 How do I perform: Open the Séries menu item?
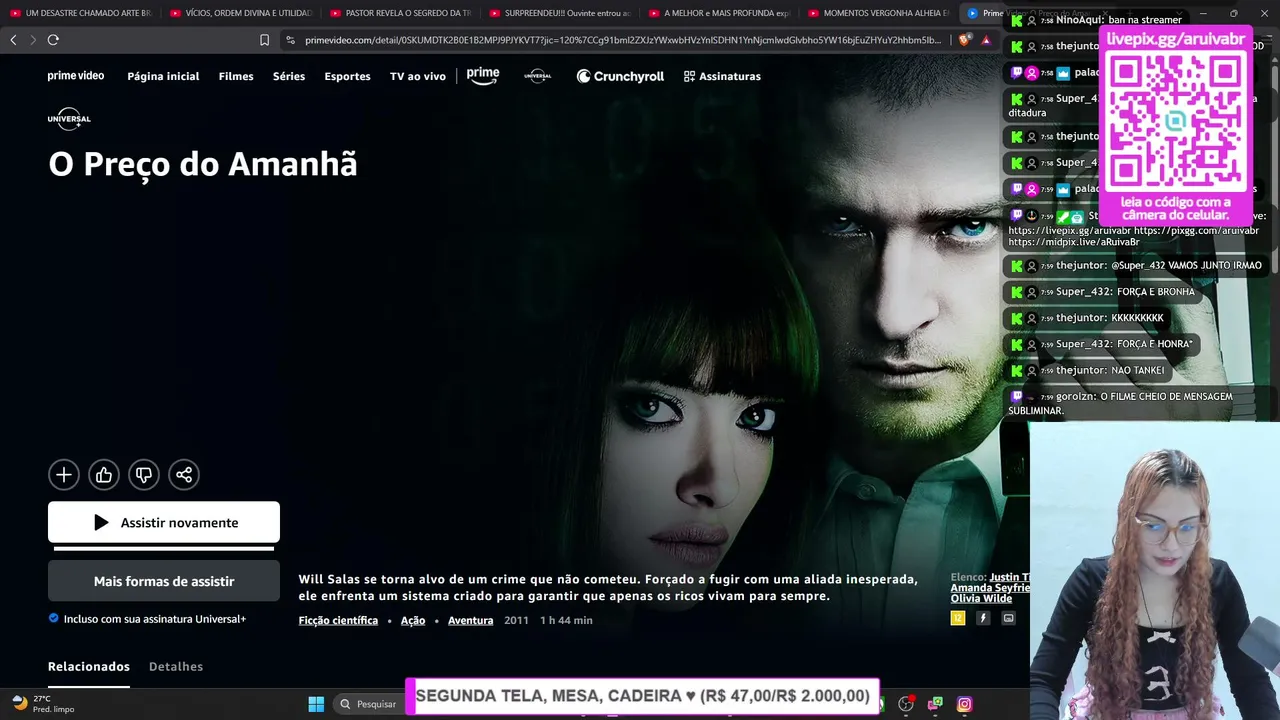click(x=289, y=76)
